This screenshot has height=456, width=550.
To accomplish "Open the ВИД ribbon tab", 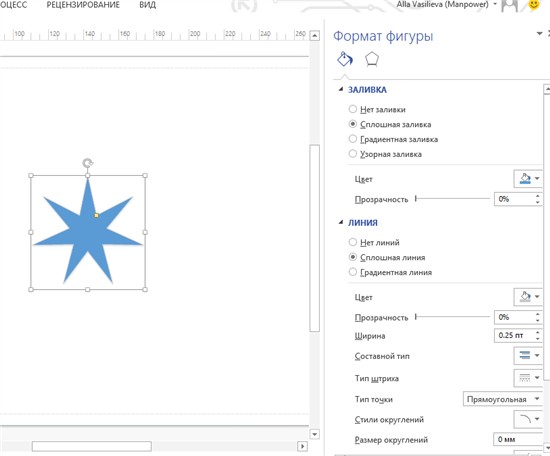I will click(x=148, y=5).
